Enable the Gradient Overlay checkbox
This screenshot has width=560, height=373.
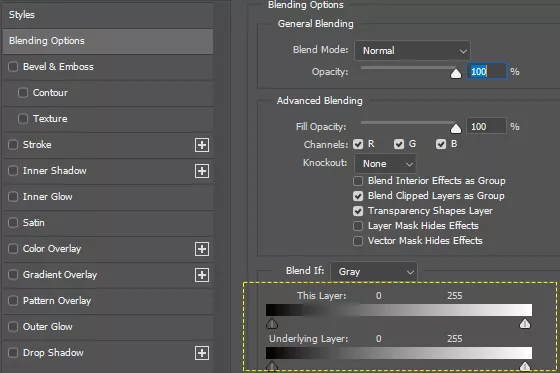point(13,275)
